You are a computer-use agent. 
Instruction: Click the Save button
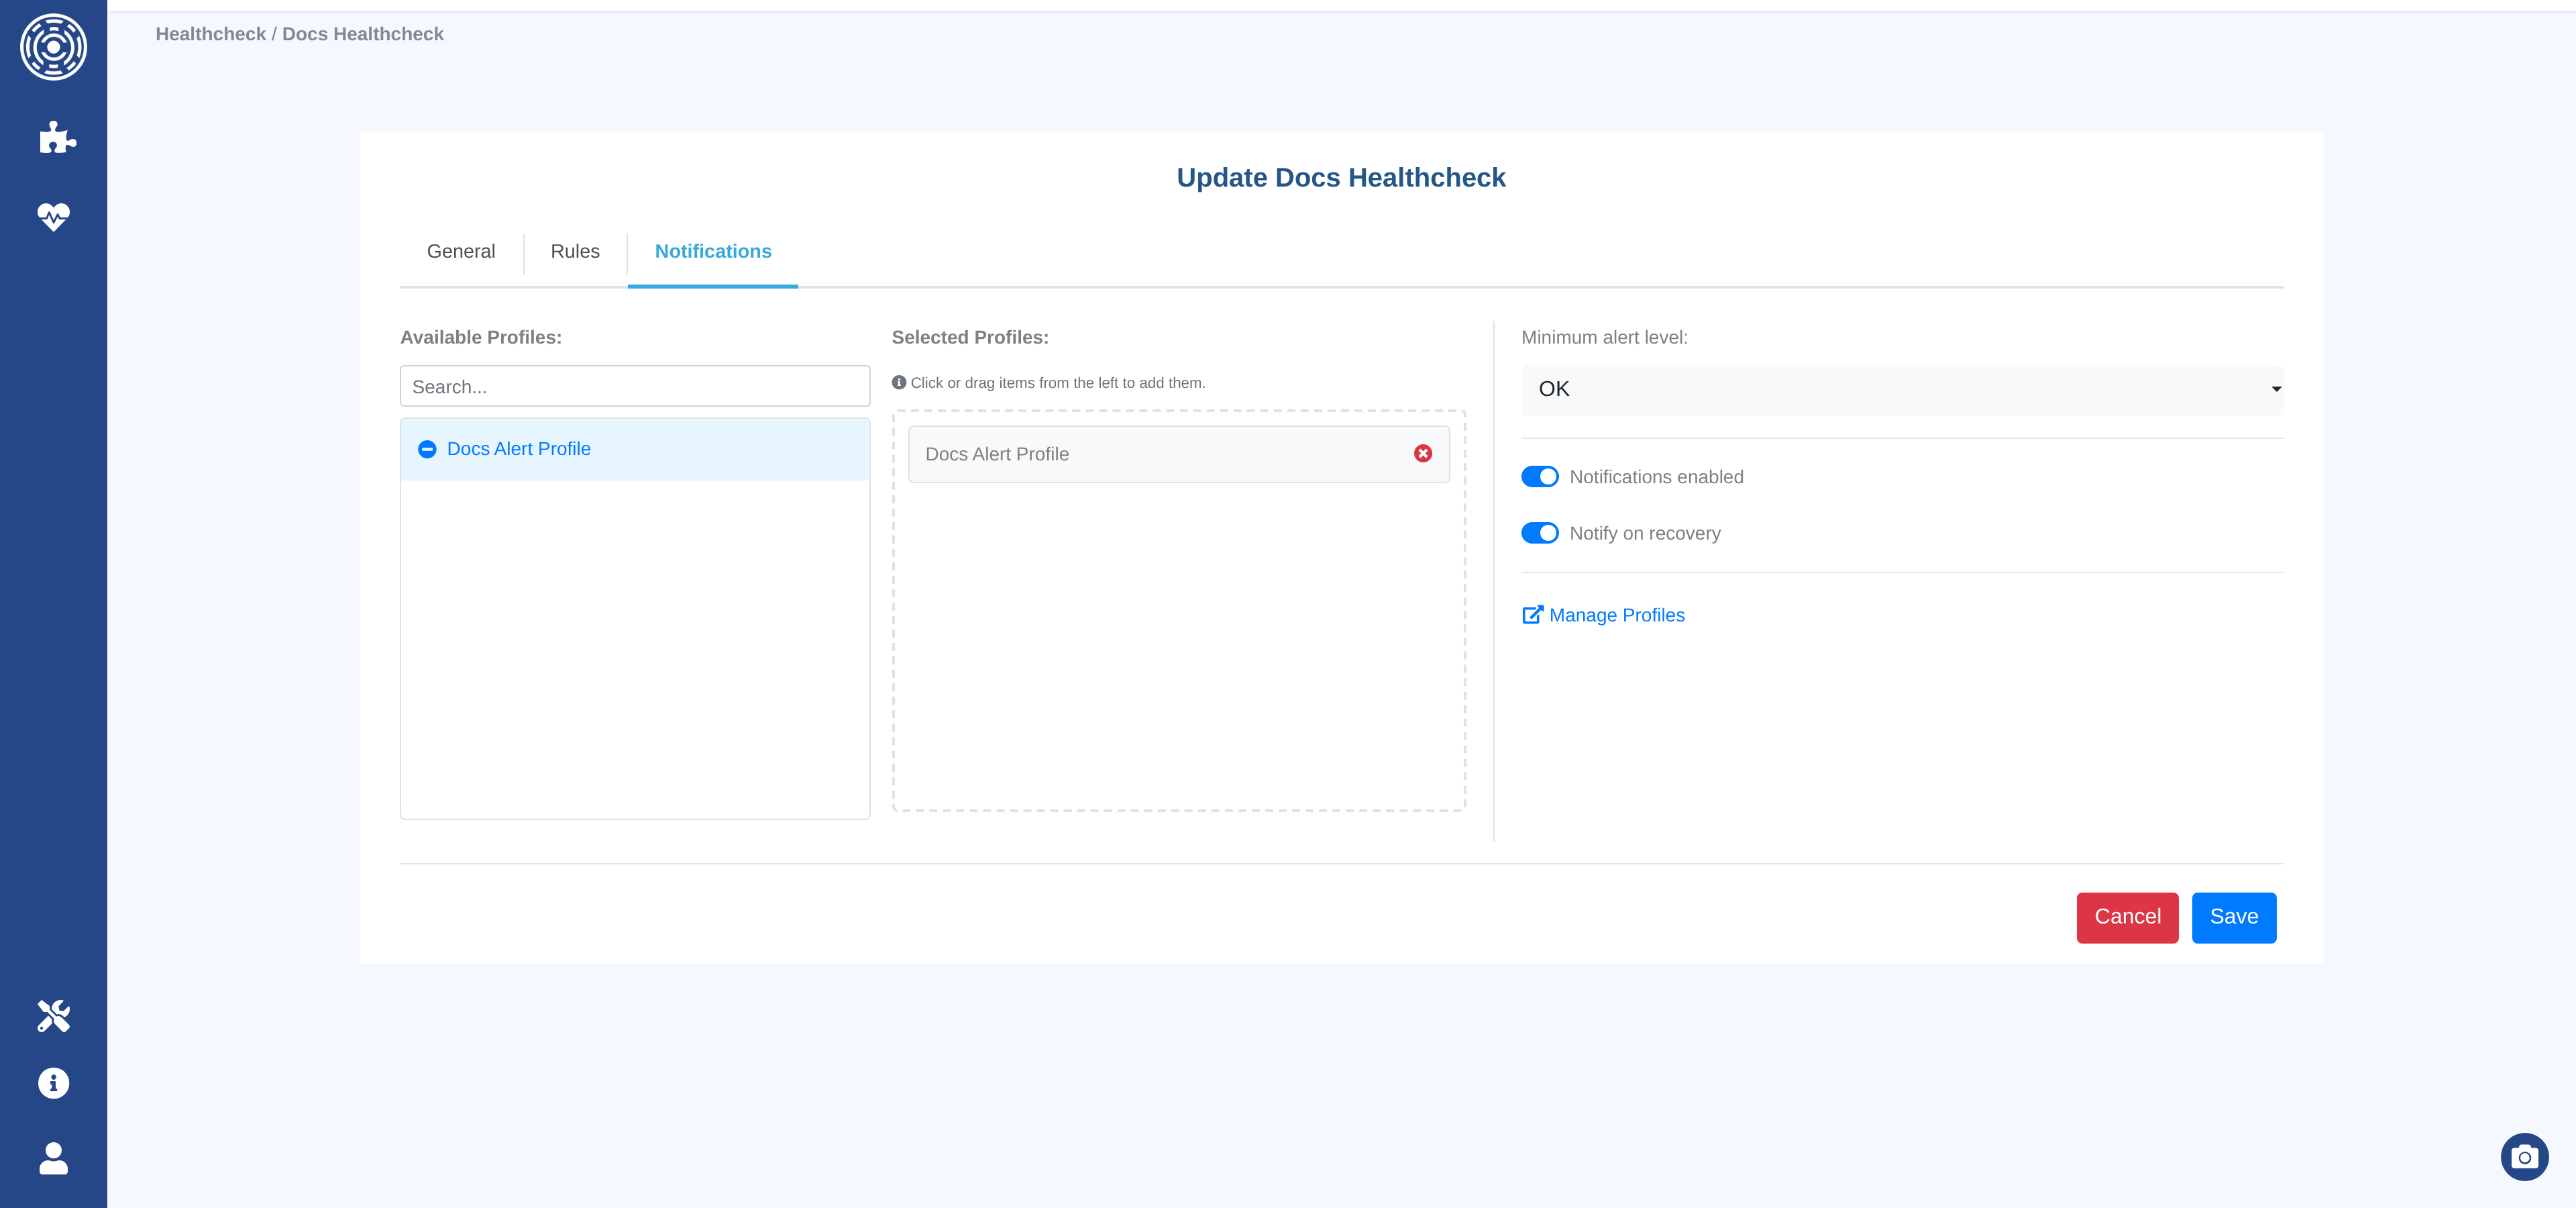[2233, 917]
